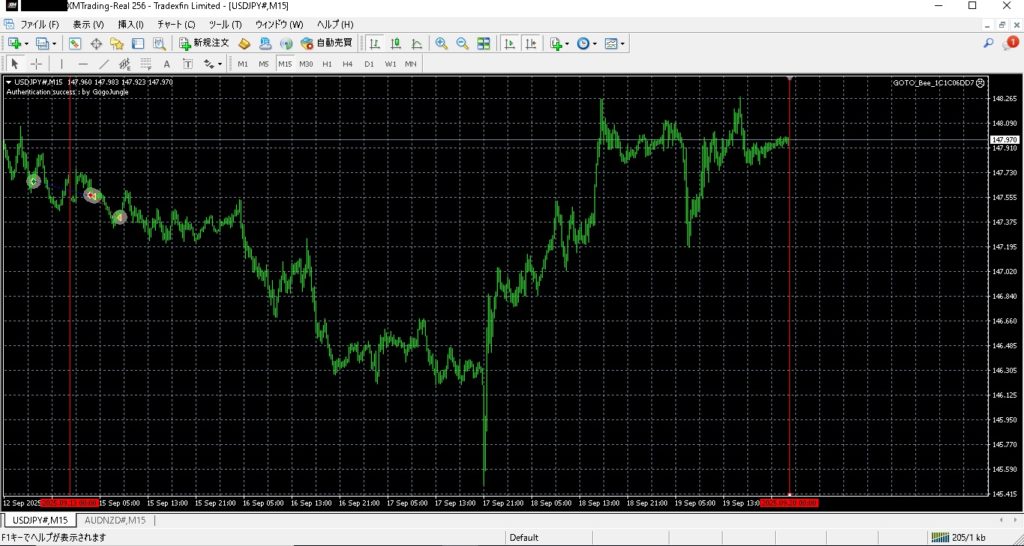Screen dimensions: 1024x546
Task: Click the Zoom Out magnifier icon
Action: tap(462, 44)
